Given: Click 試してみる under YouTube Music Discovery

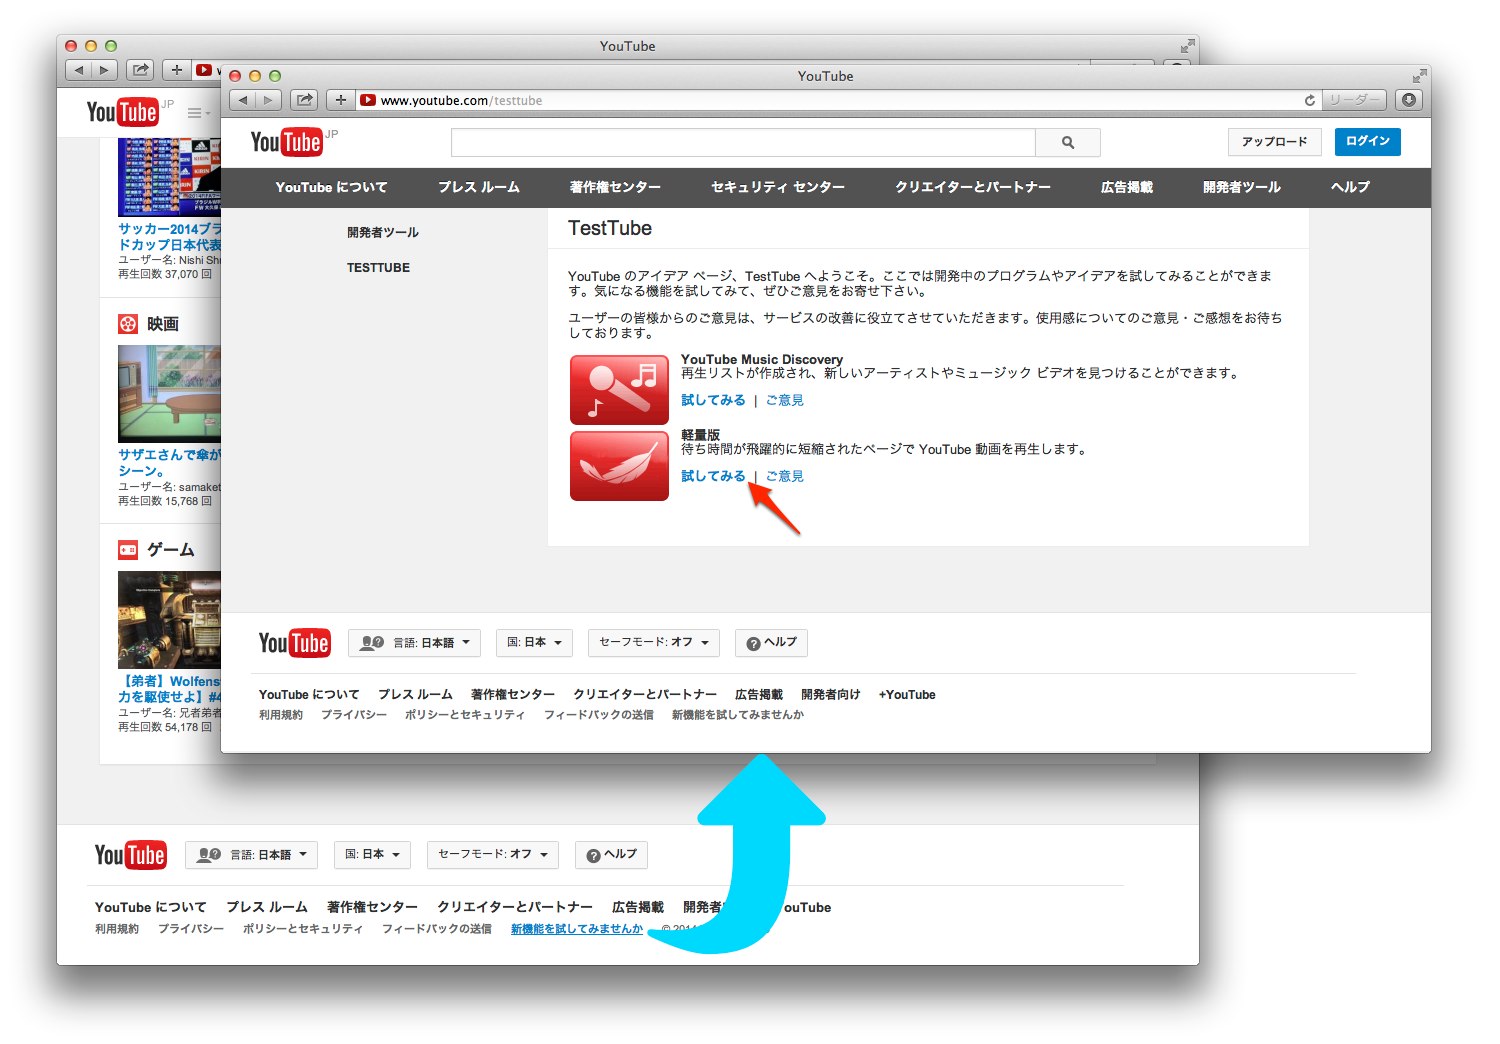Looking at the screenshot, I should [x=713, y=400].
